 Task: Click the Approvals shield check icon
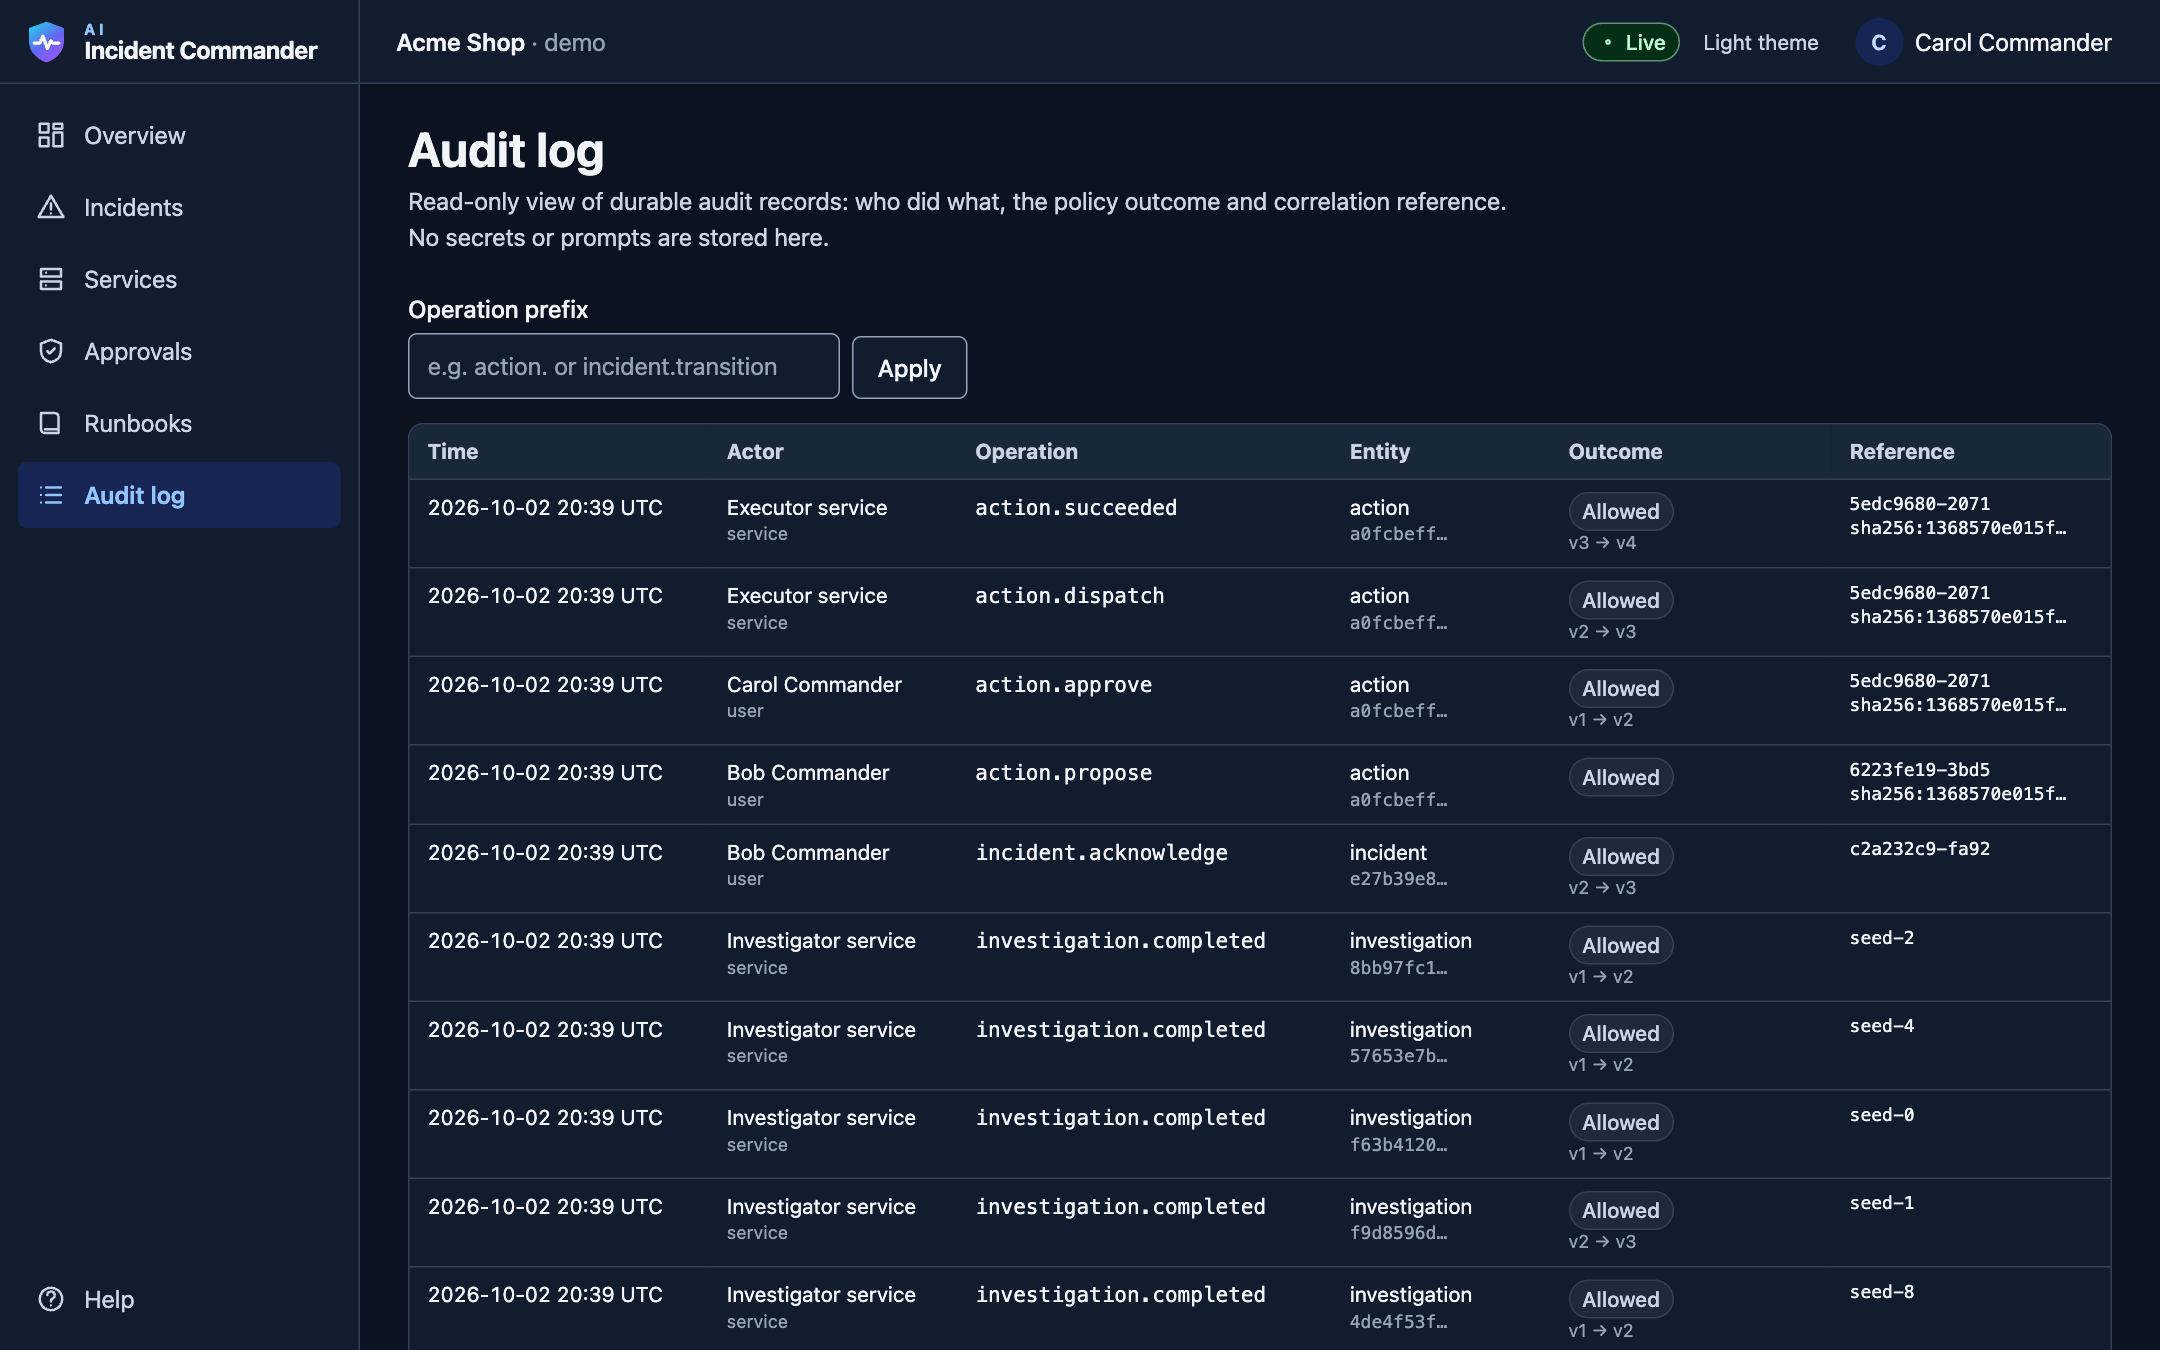pos(51,351)
